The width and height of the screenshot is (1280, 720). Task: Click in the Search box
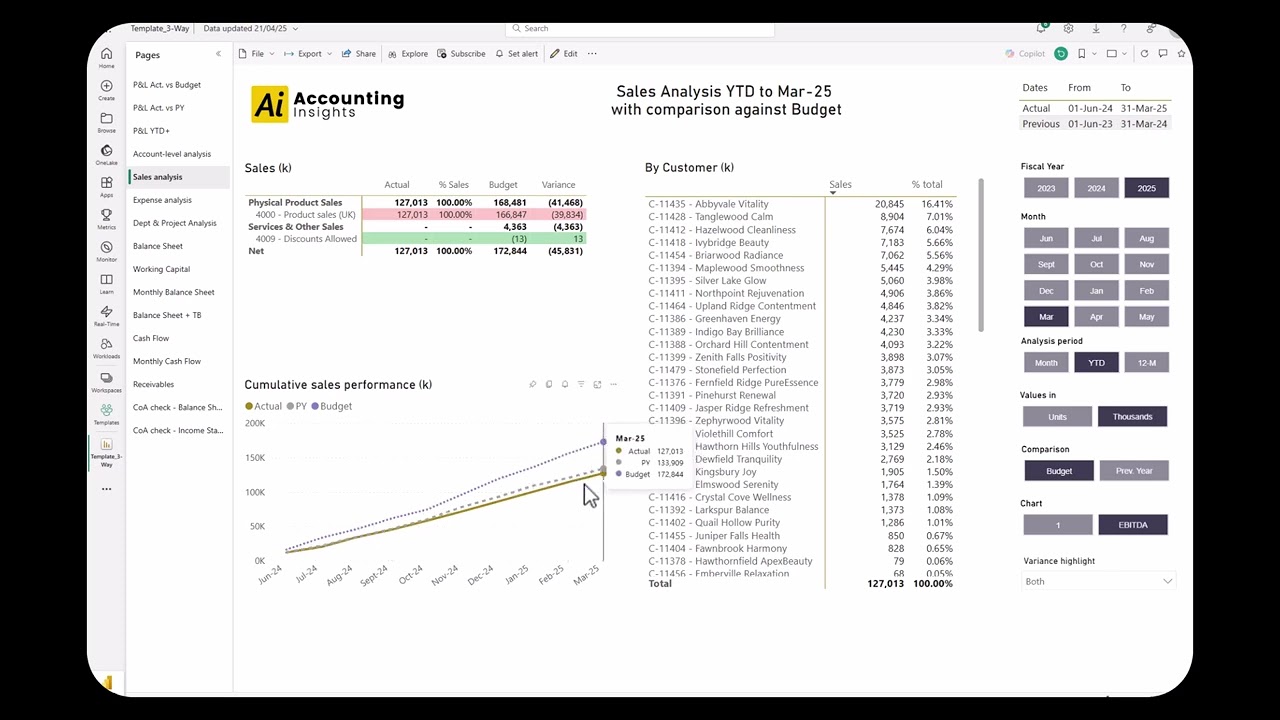639,28
